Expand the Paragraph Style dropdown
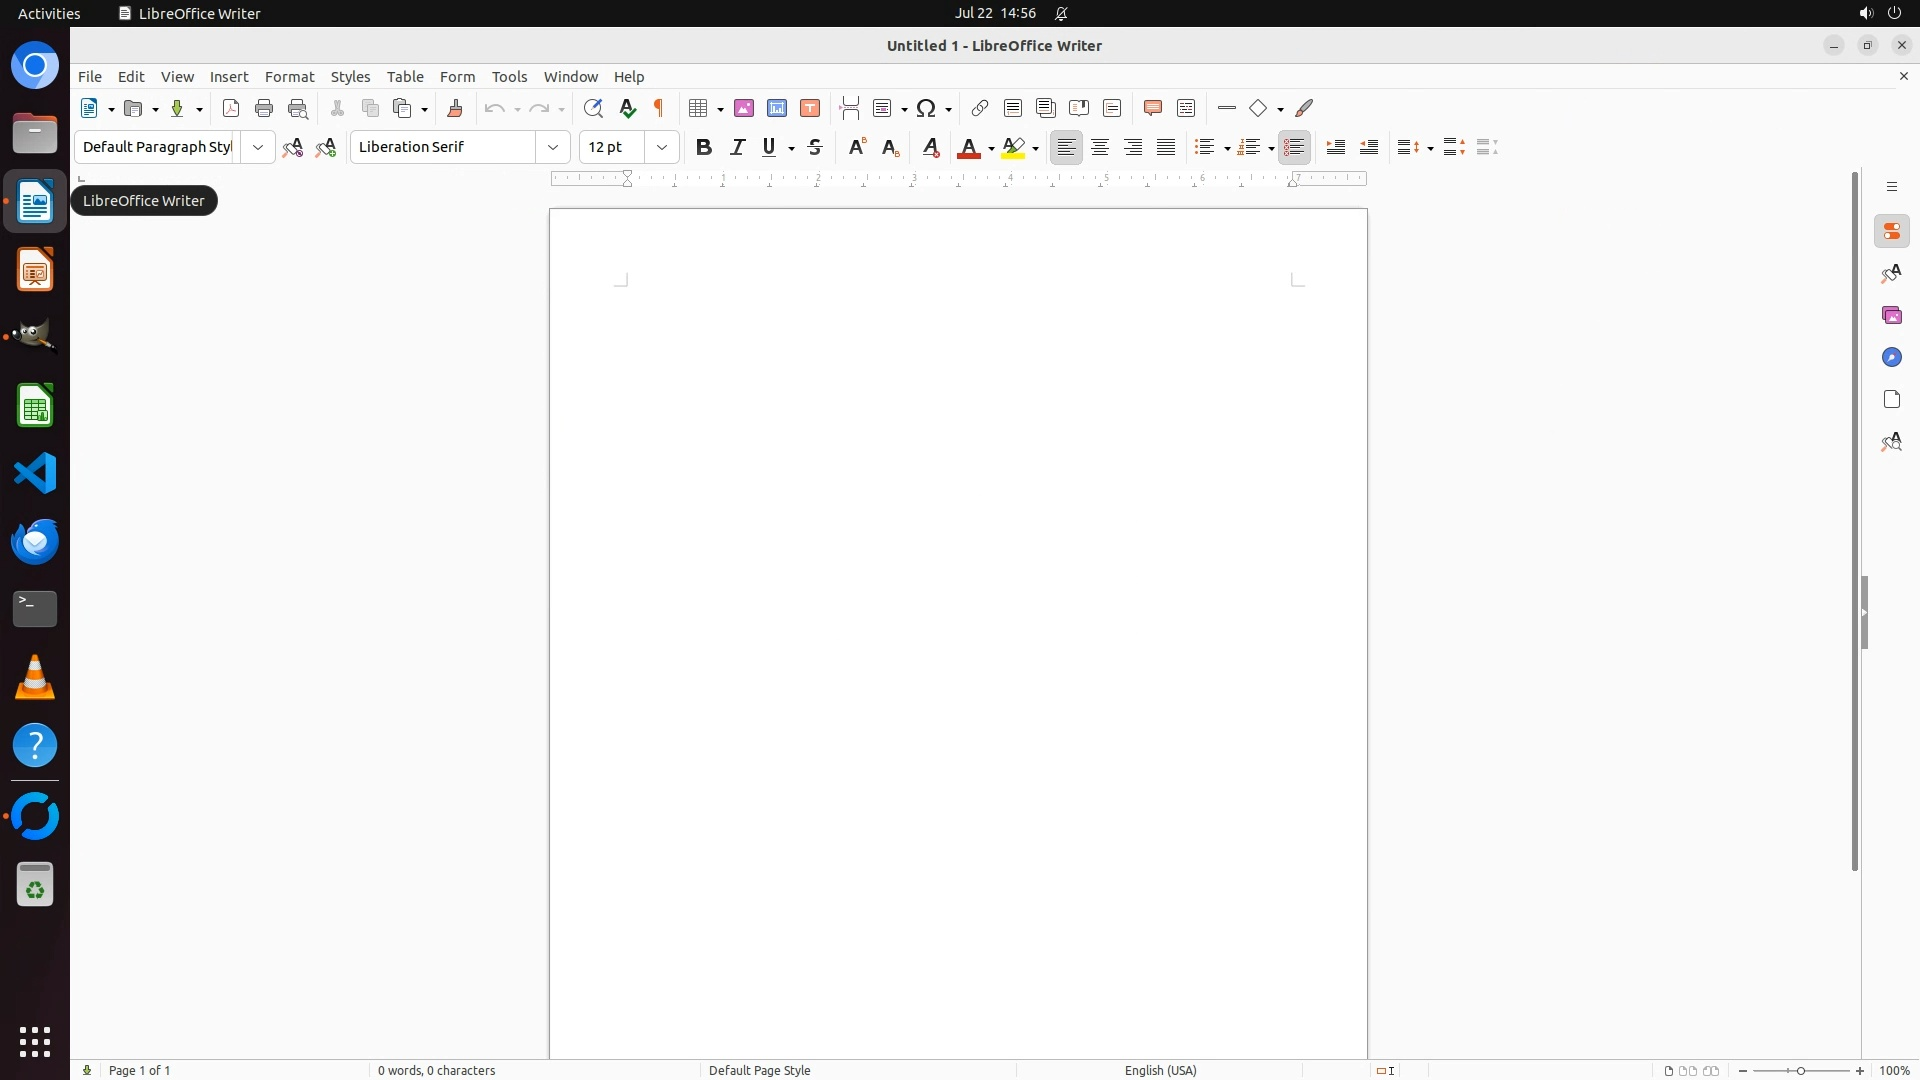 point(258,147)
